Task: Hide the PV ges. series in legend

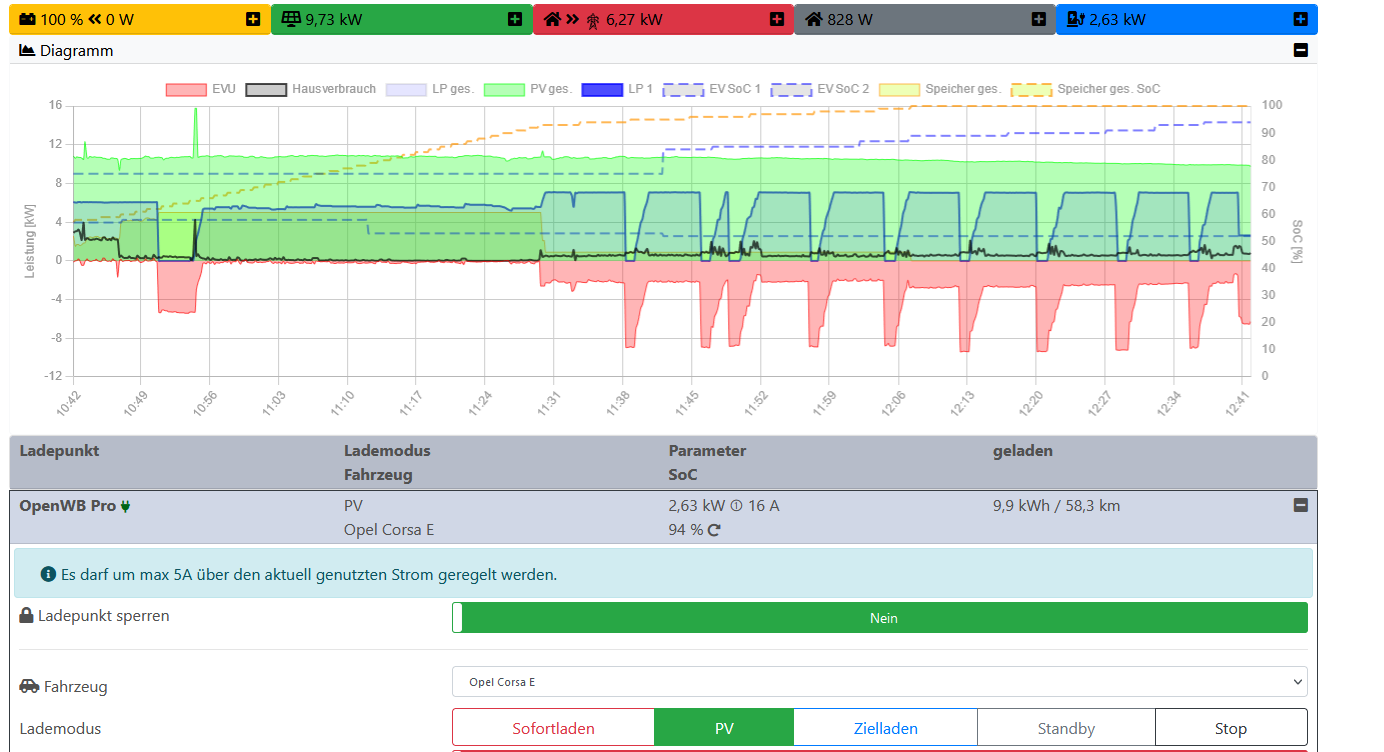Action: pos(528,89)
